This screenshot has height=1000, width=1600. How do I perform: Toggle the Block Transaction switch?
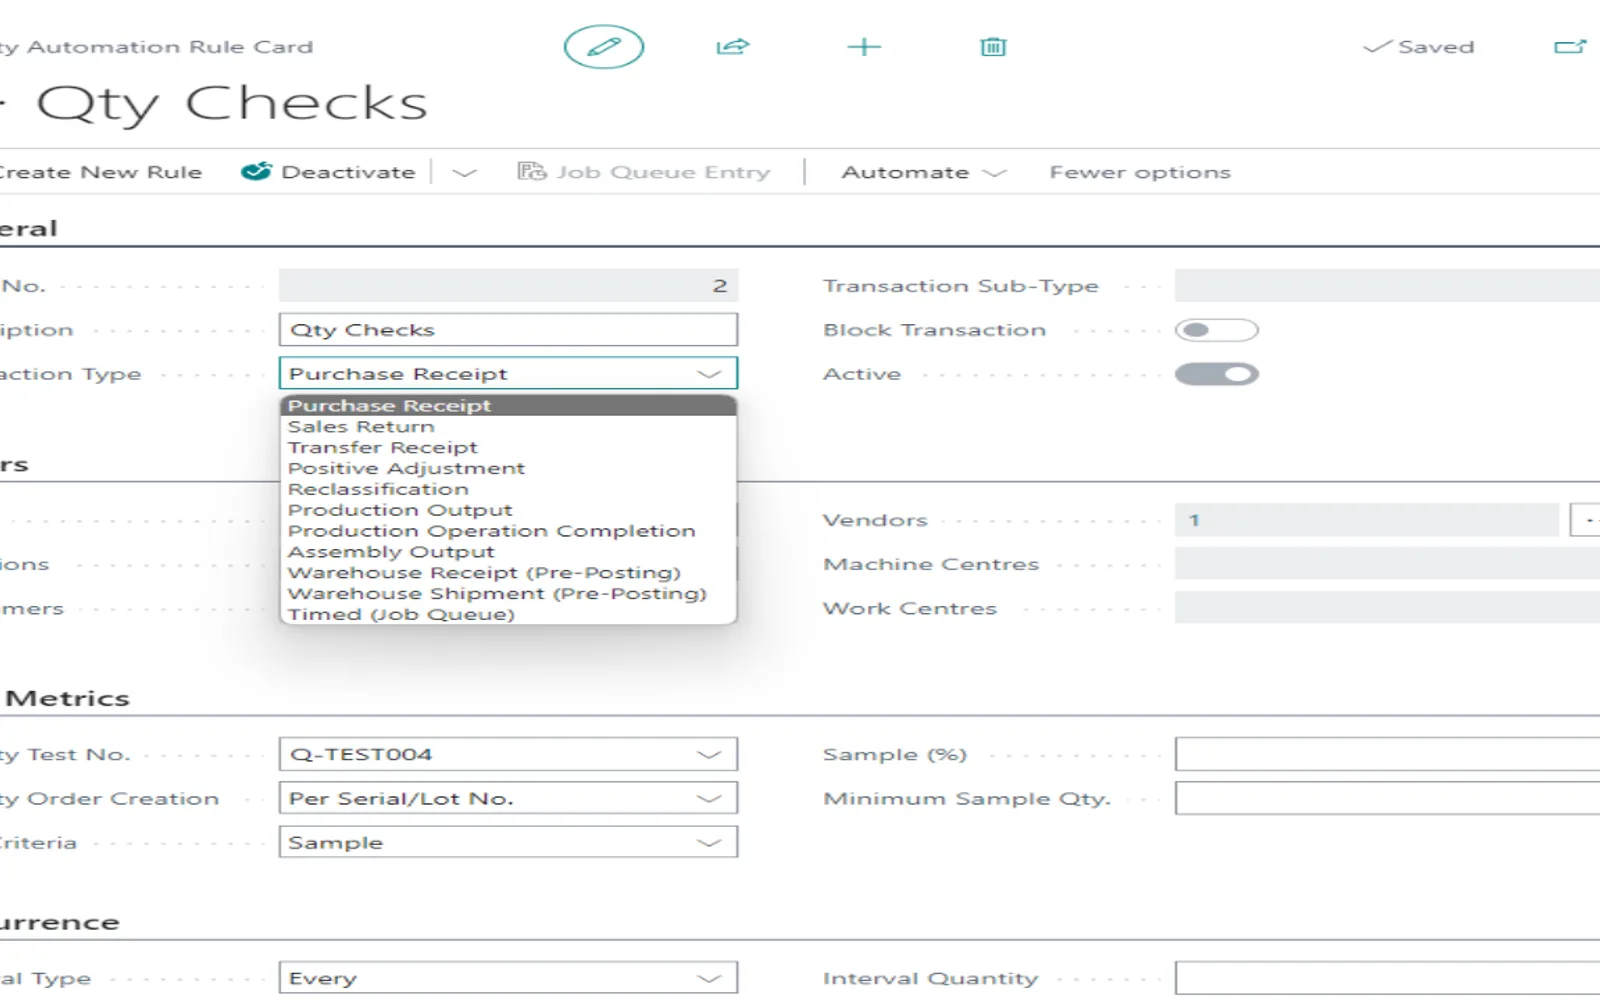pyautogui.click(x=1216, y=330)
